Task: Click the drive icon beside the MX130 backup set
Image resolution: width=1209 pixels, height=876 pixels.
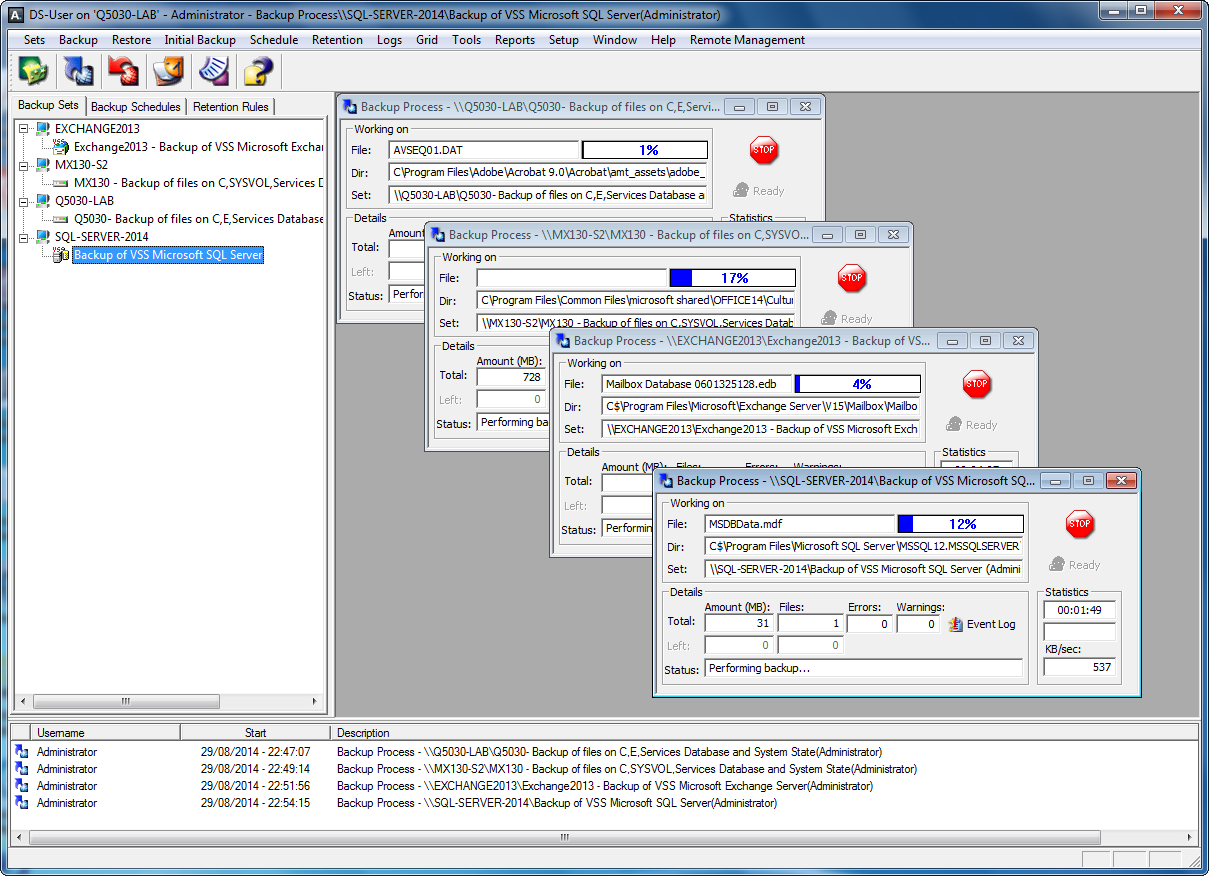Action: click(x=62, y=183)
